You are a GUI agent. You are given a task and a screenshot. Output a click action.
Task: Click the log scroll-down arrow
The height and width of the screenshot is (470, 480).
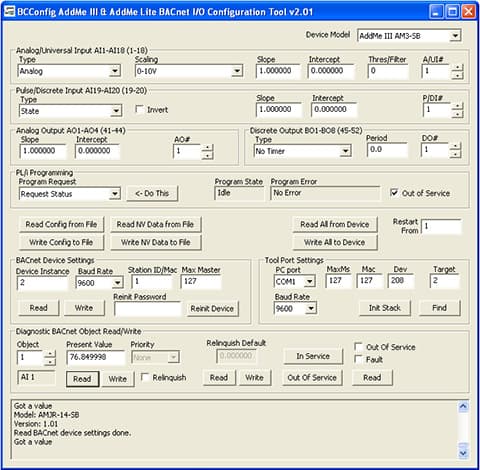tap(463, 453)
